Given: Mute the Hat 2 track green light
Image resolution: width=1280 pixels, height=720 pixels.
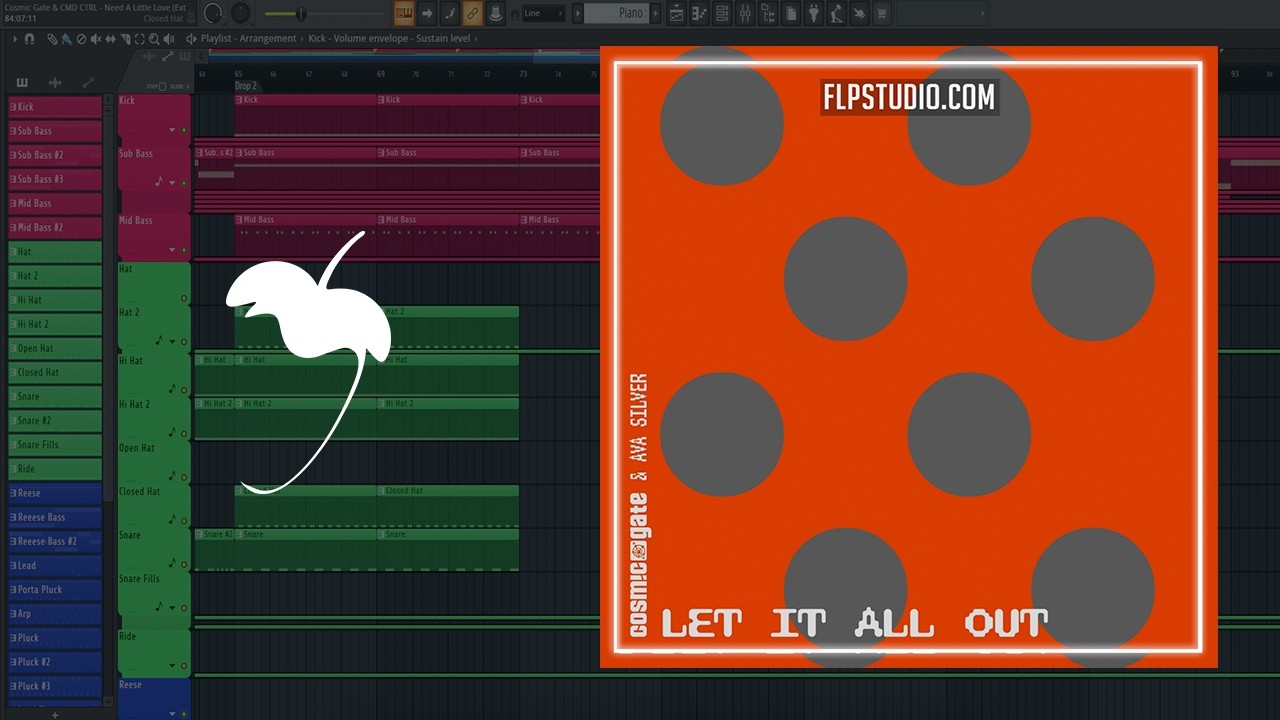Looking at the screenshot, I should 184,342.
